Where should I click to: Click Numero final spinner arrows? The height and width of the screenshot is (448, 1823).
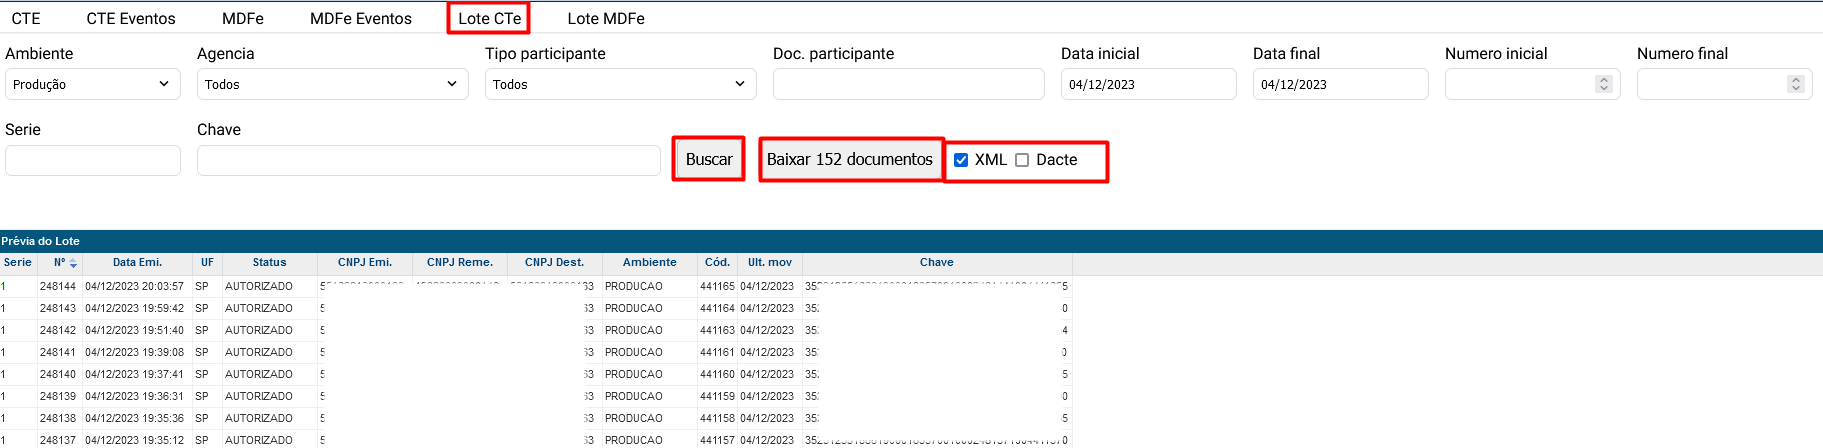click(1796, 85)
